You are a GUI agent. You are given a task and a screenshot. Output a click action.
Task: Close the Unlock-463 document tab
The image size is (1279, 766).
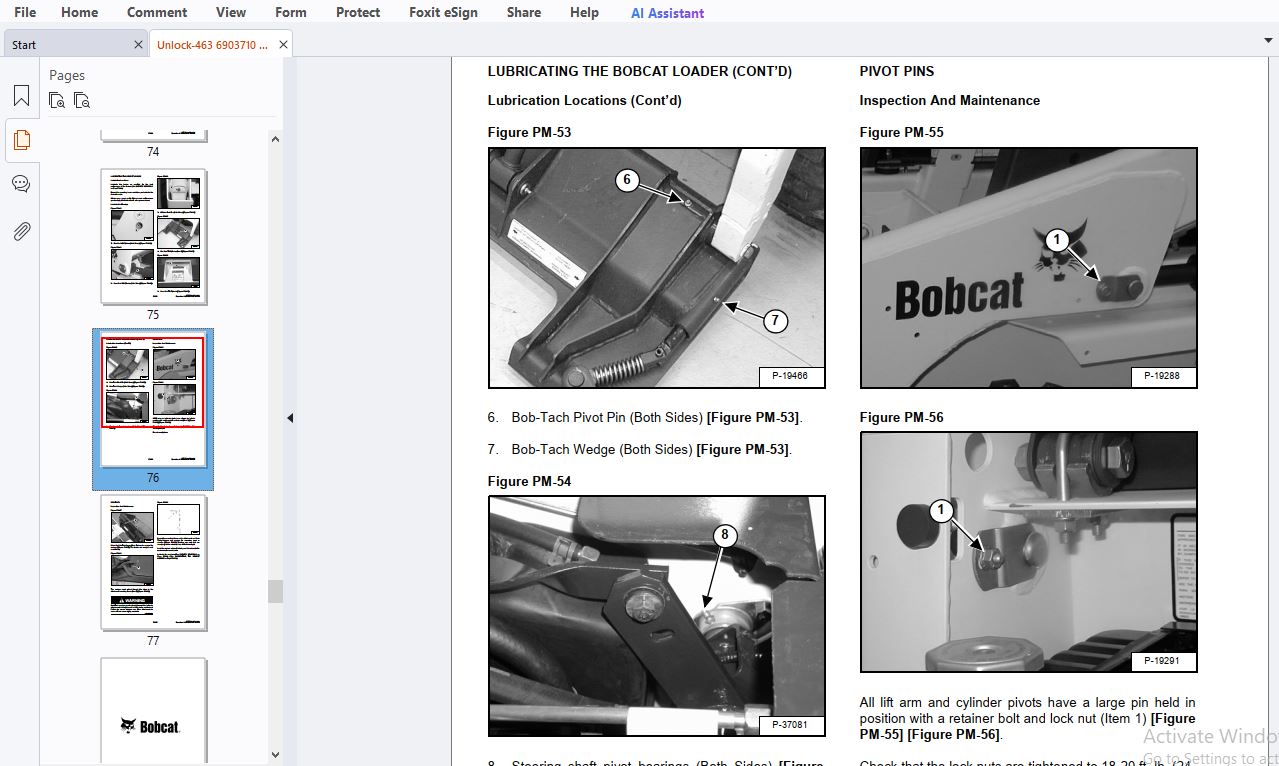point(283,45)
